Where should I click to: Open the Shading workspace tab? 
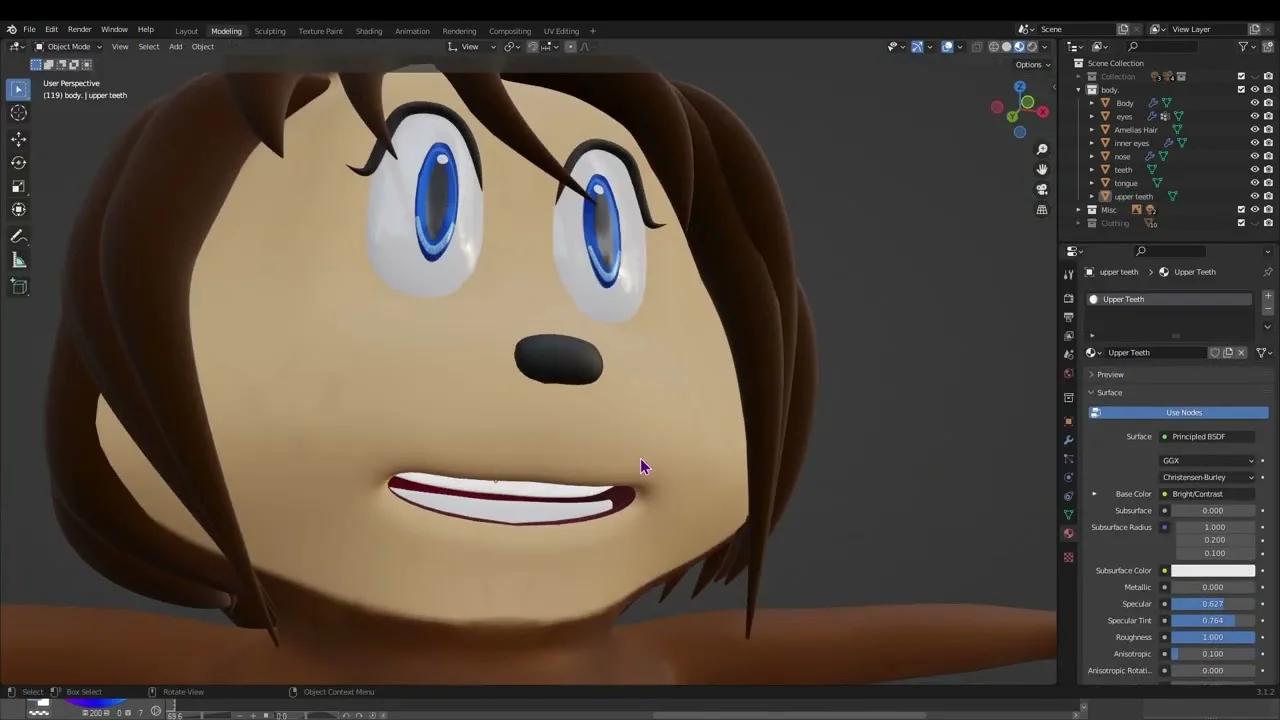(369, 31)
